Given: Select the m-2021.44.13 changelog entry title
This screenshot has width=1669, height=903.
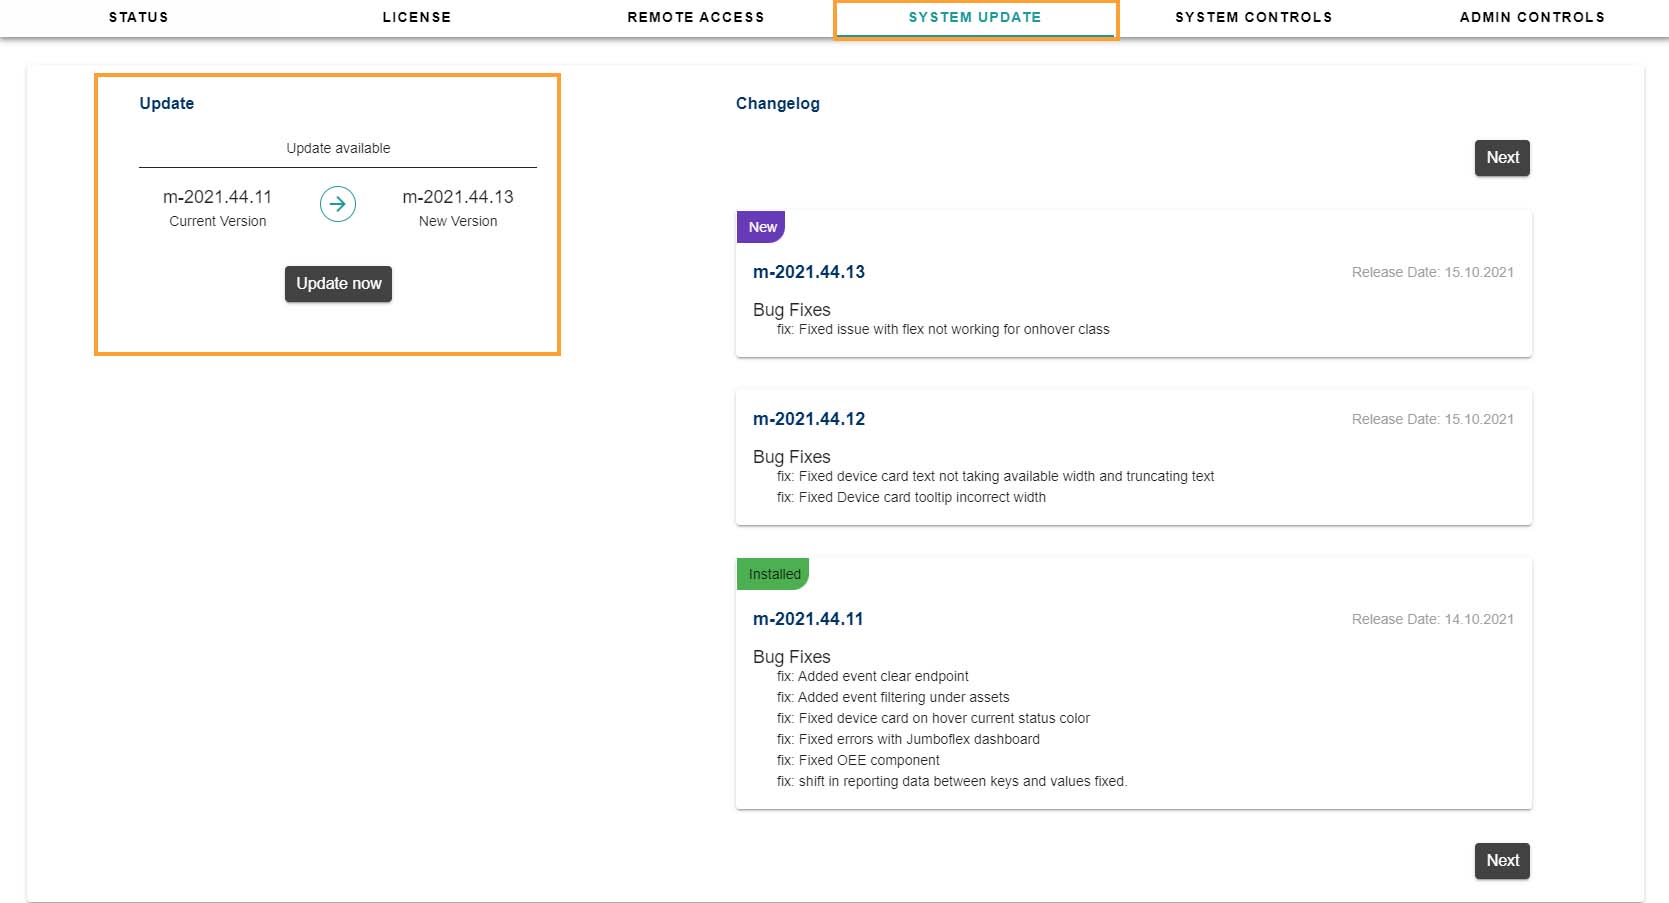Looking at the screenshot, I should 809,272.
